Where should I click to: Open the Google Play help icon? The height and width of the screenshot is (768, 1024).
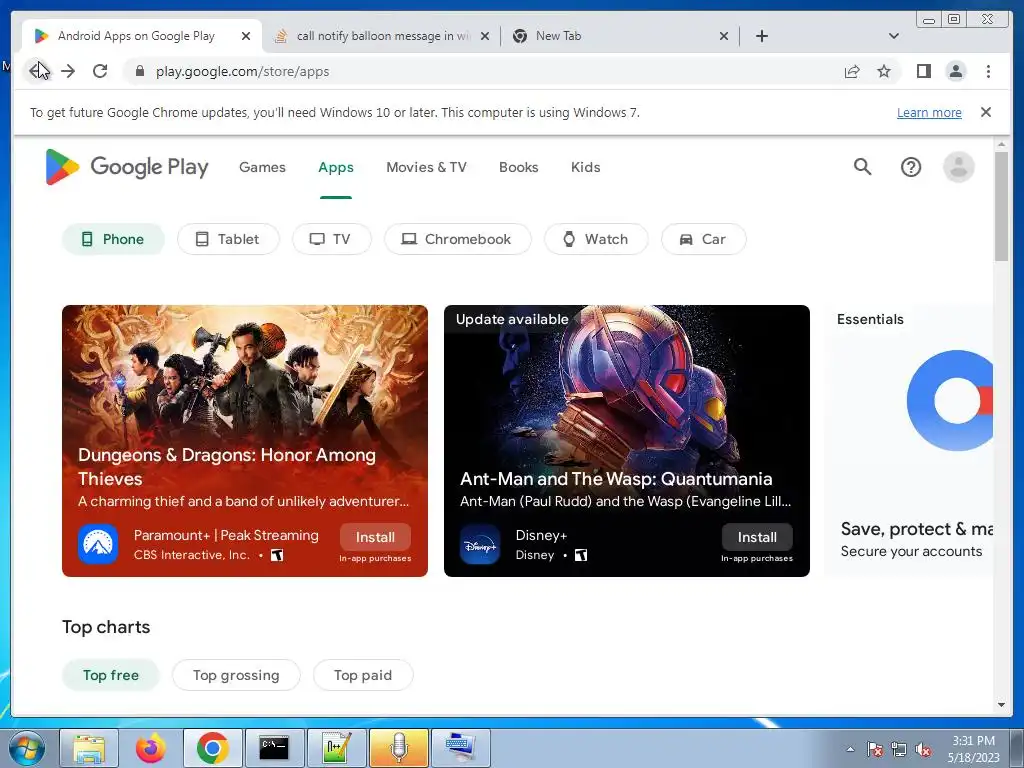tap(910, 167)
